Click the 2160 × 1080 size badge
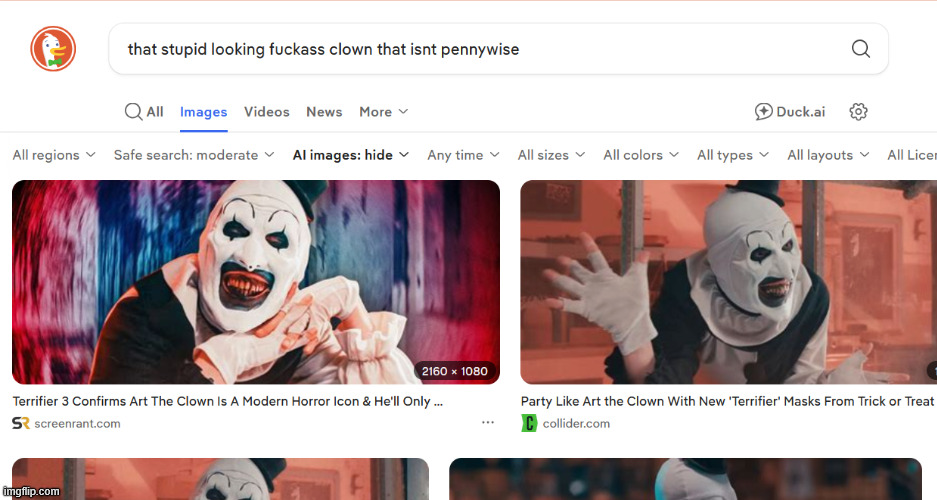 tap(455, 371)
